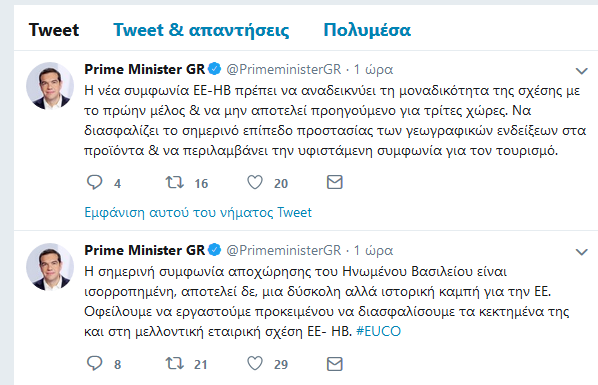Switch to Tweet & απαντήσεις tab
Screen dimensions: 598x385
pos(201,30)
